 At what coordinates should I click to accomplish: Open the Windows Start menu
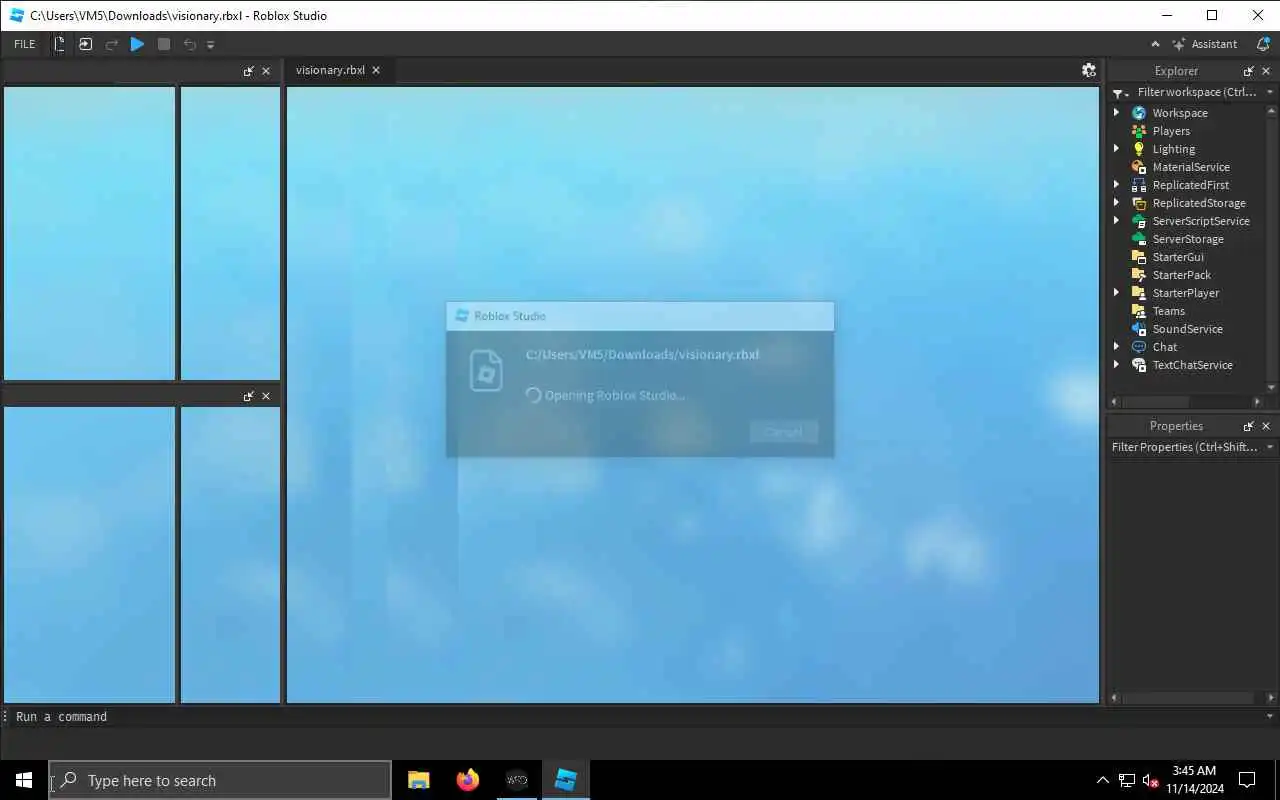click(x=24, y=780)
